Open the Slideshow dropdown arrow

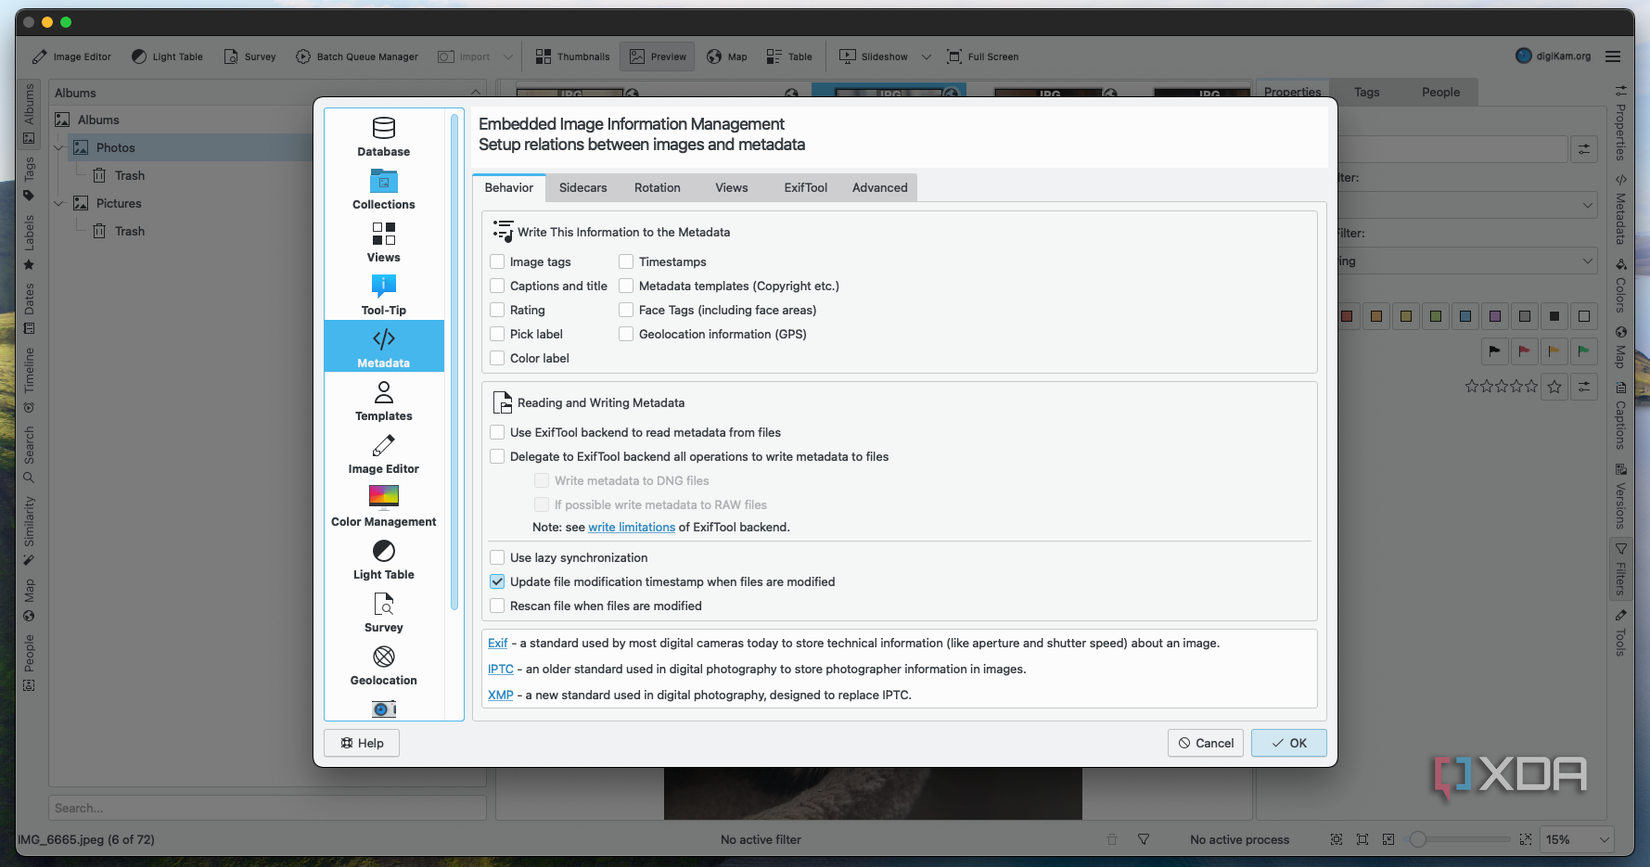(926, 57)
